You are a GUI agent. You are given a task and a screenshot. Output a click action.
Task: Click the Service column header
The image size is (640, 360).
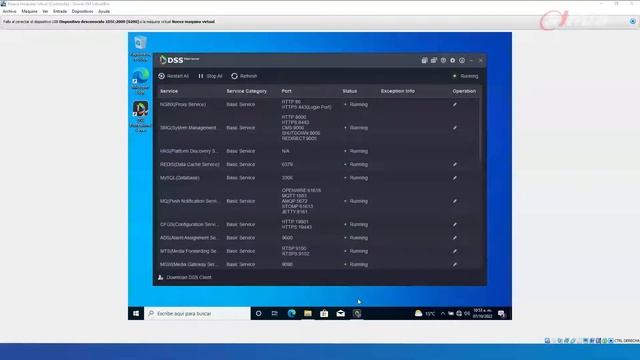pos(169,91)
